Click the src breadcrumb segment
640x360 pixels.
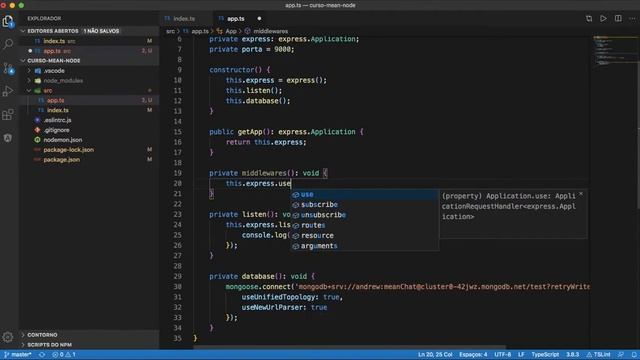170,31
